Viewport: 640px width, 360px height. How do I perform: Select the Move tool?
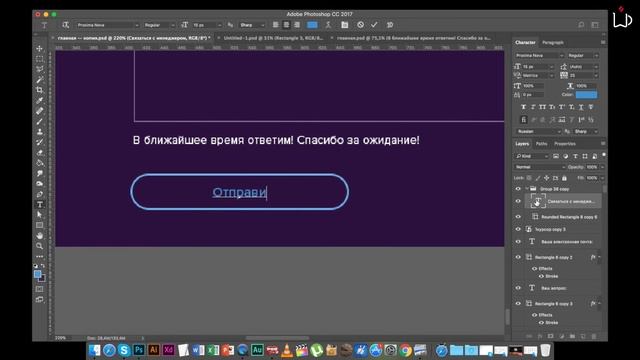40,49
